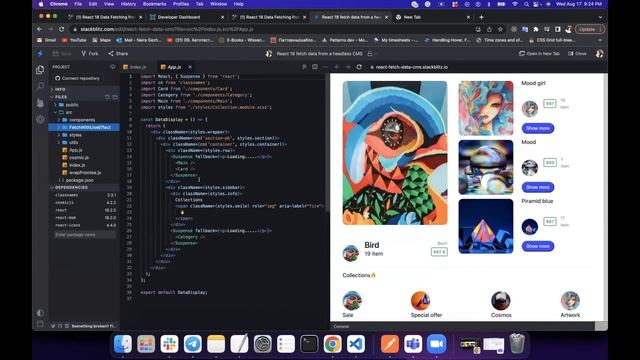Image resolution: width=640 pixels, height=360 pixels.
Task: Click the preview back arrow
Action: pos(337,67)
